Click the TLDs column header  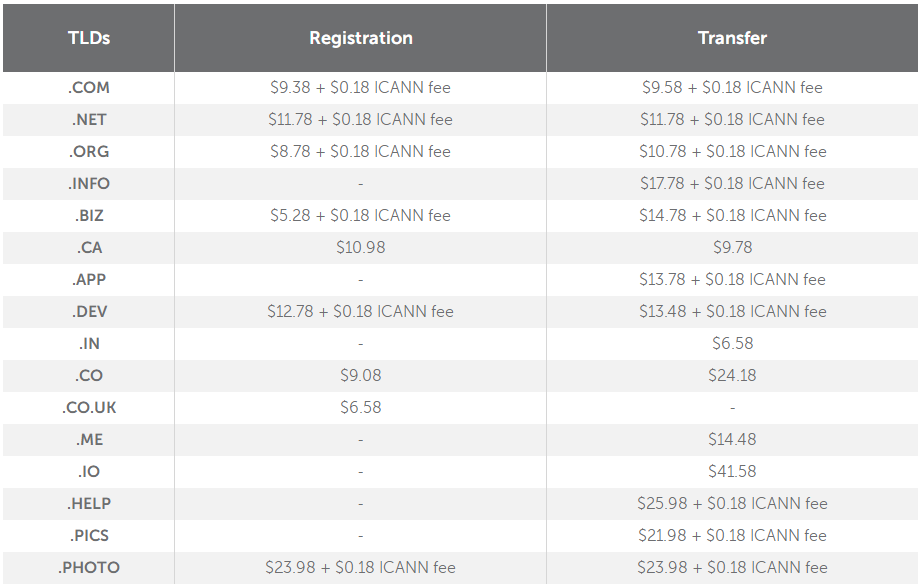[89, 38]
